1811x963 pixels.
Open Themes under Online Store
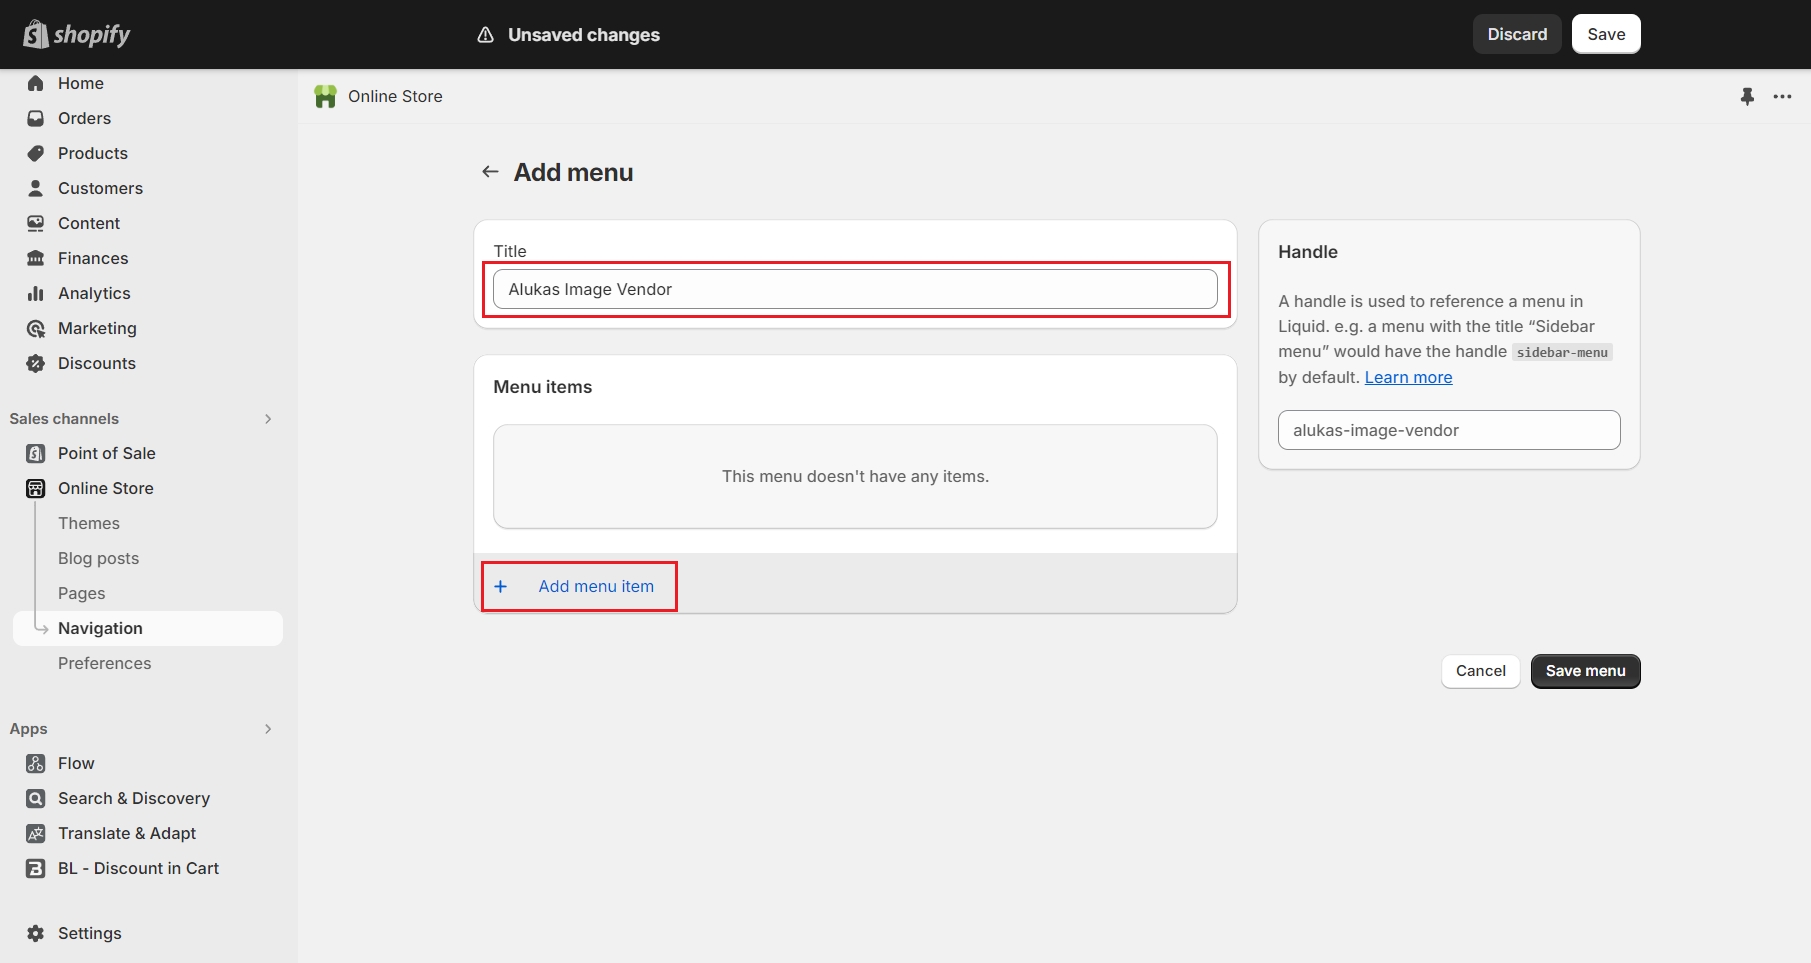[x=89, y=523]
